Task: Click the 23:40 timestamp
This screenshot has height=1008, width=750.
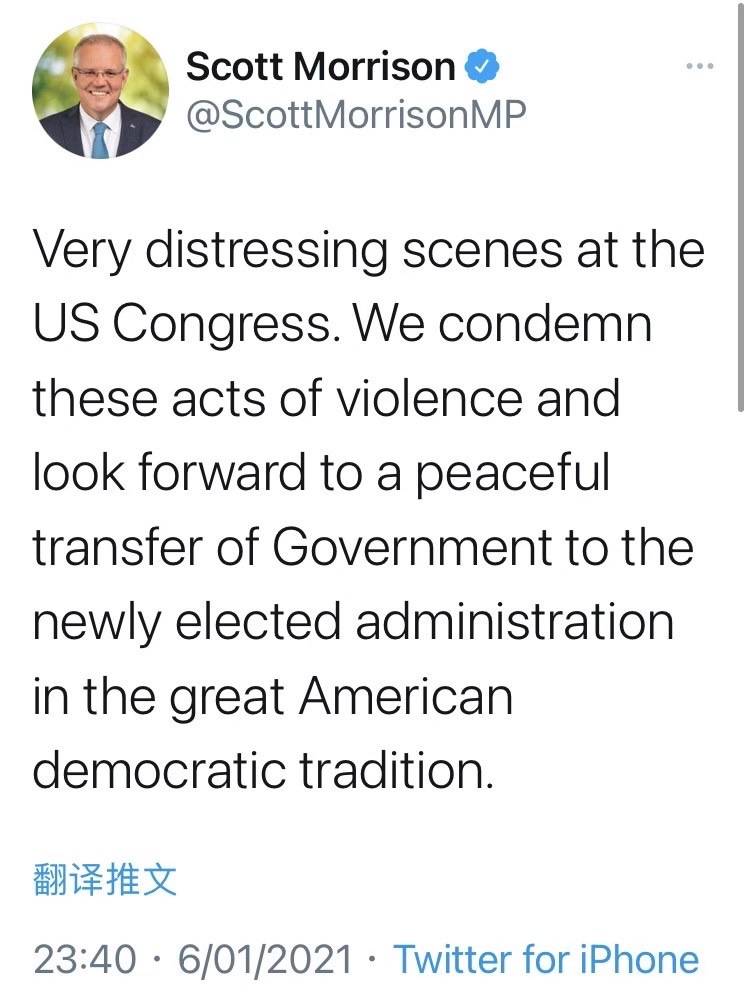Action: 85,959
